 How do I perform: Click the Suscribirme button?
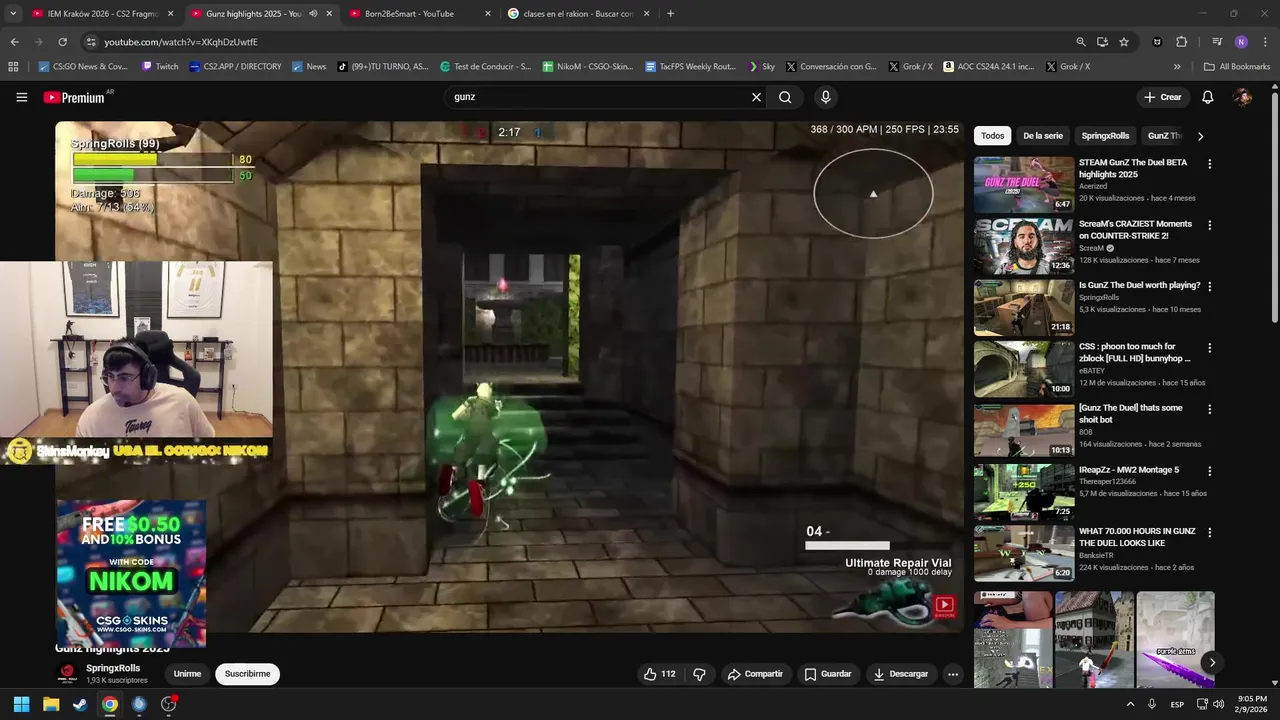pyautogui.click(x=247, y=674)
